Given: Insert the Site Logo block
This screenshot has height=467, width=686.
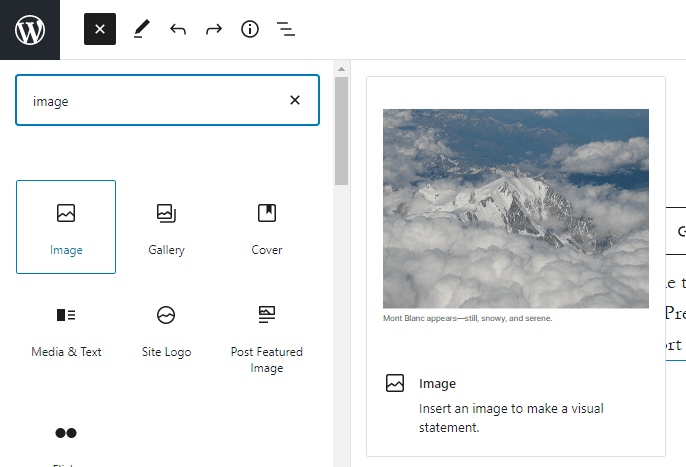Looking at the screenshot, I should tap(166, 330).
